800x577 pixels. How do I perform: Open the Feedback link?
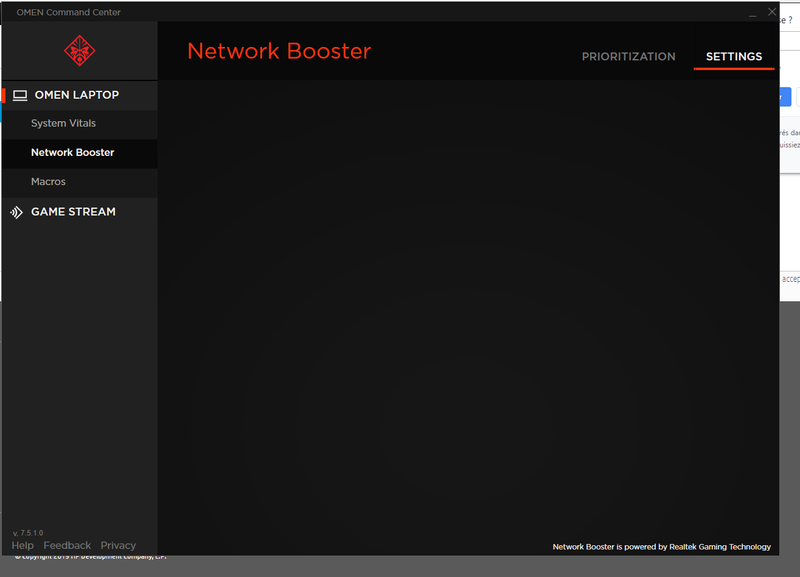coord(67,545)
